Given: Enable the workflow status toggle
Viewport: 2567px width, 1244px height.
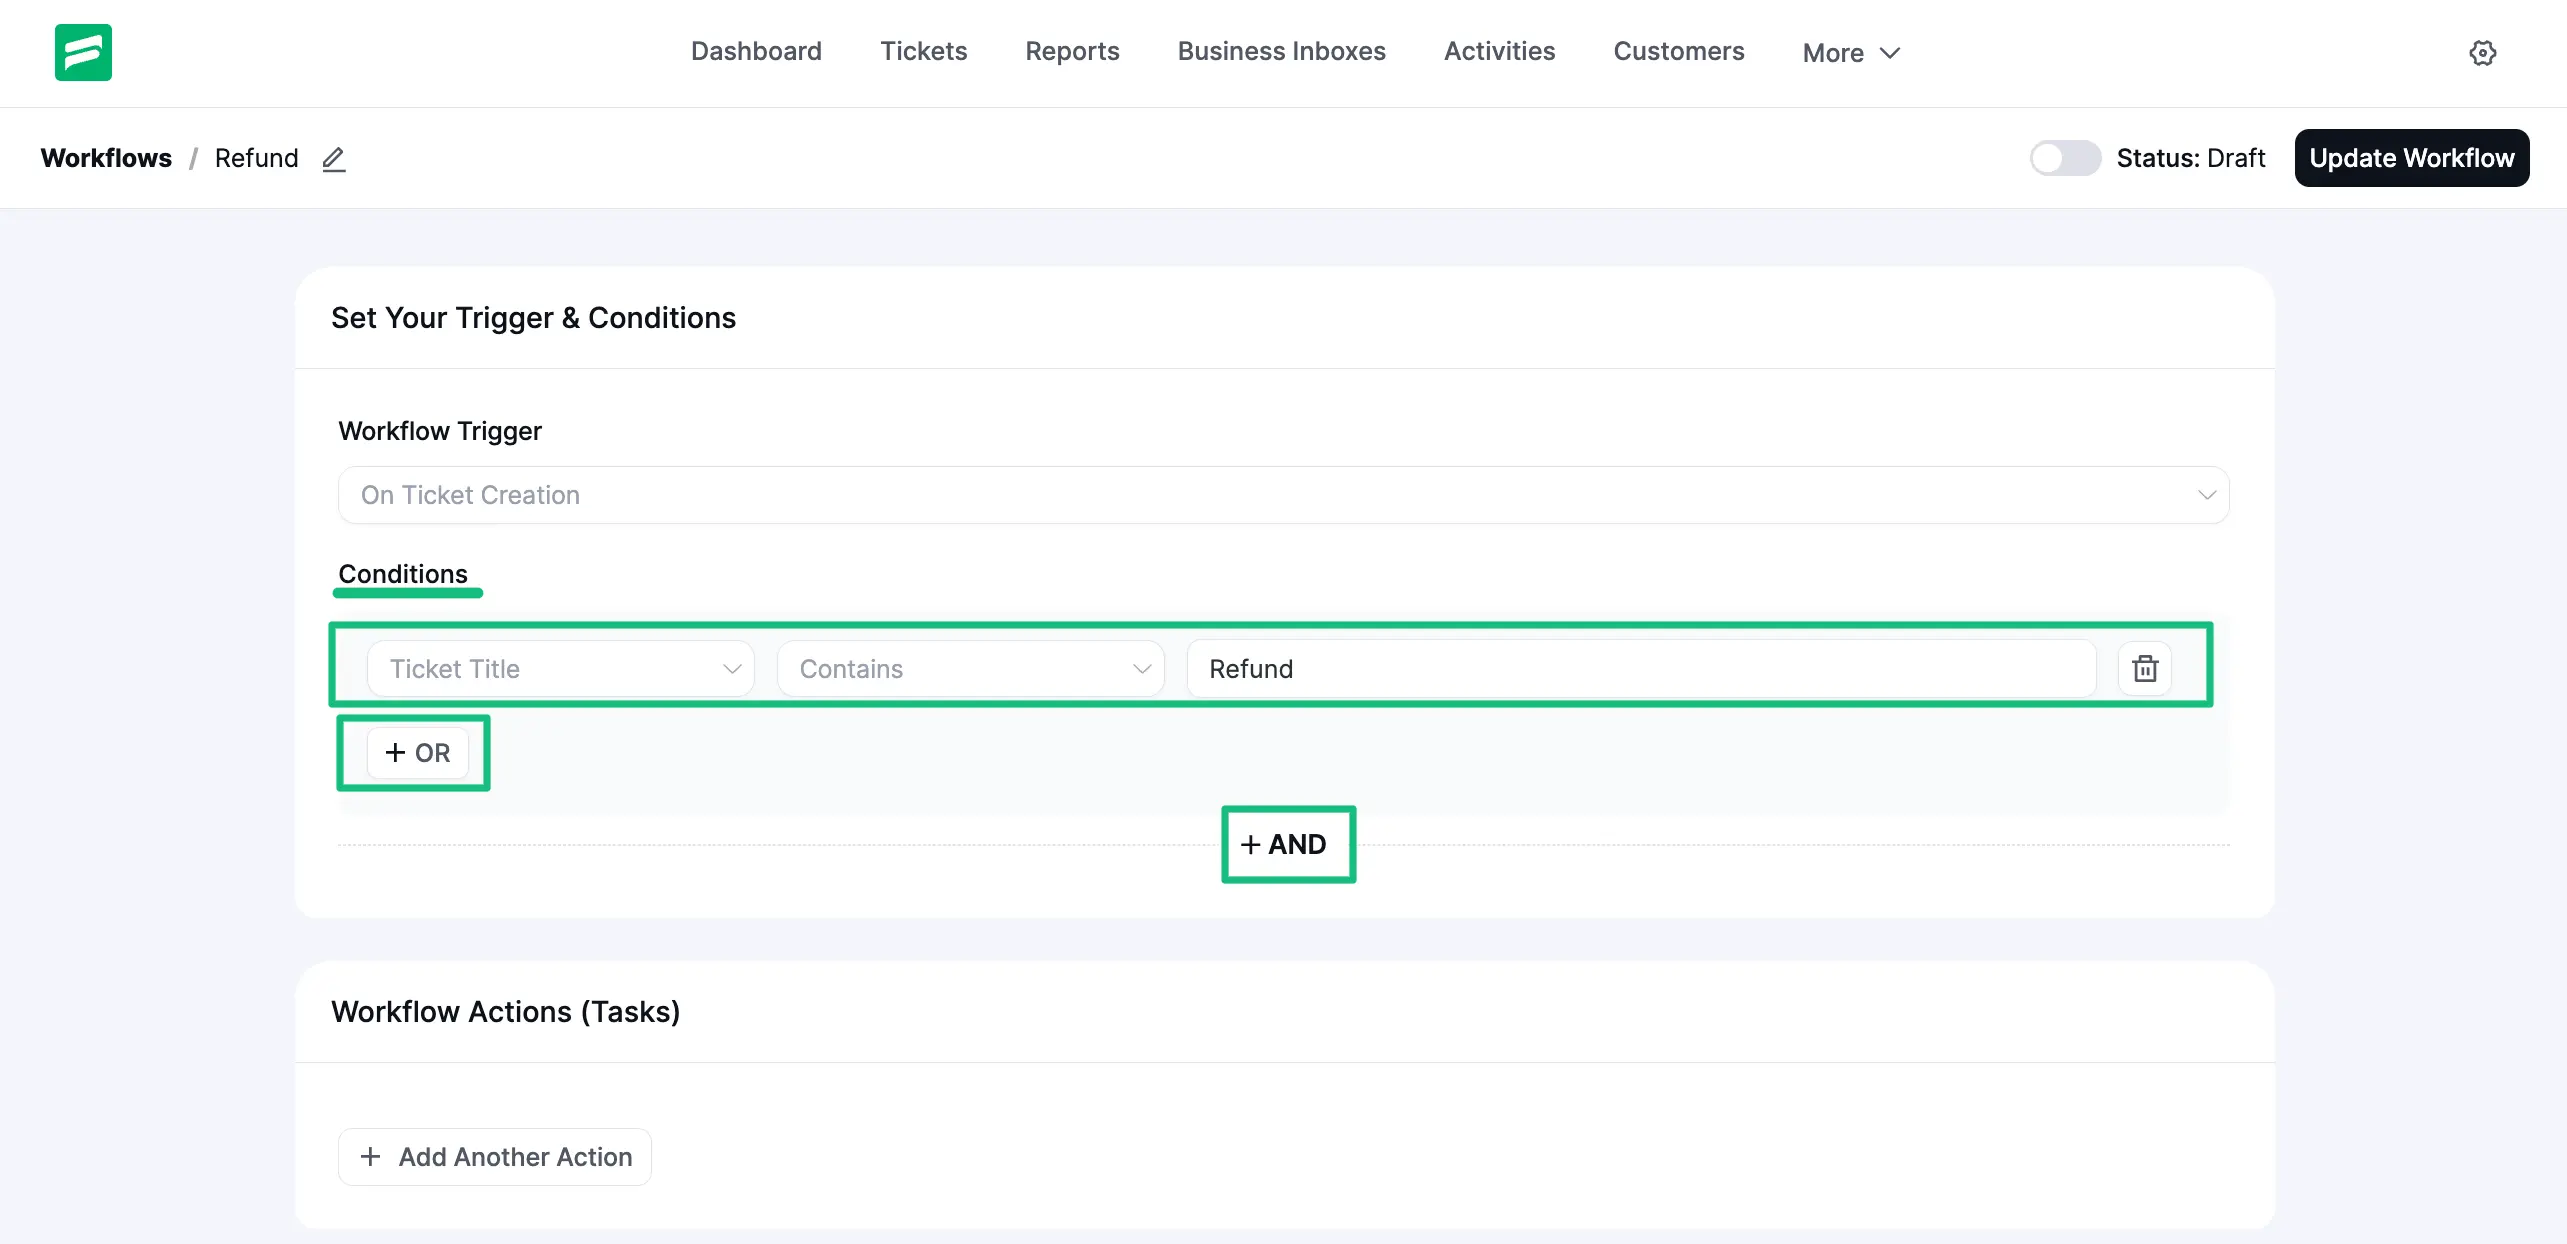Looking at the screenshot, I should click(2066, 157).
